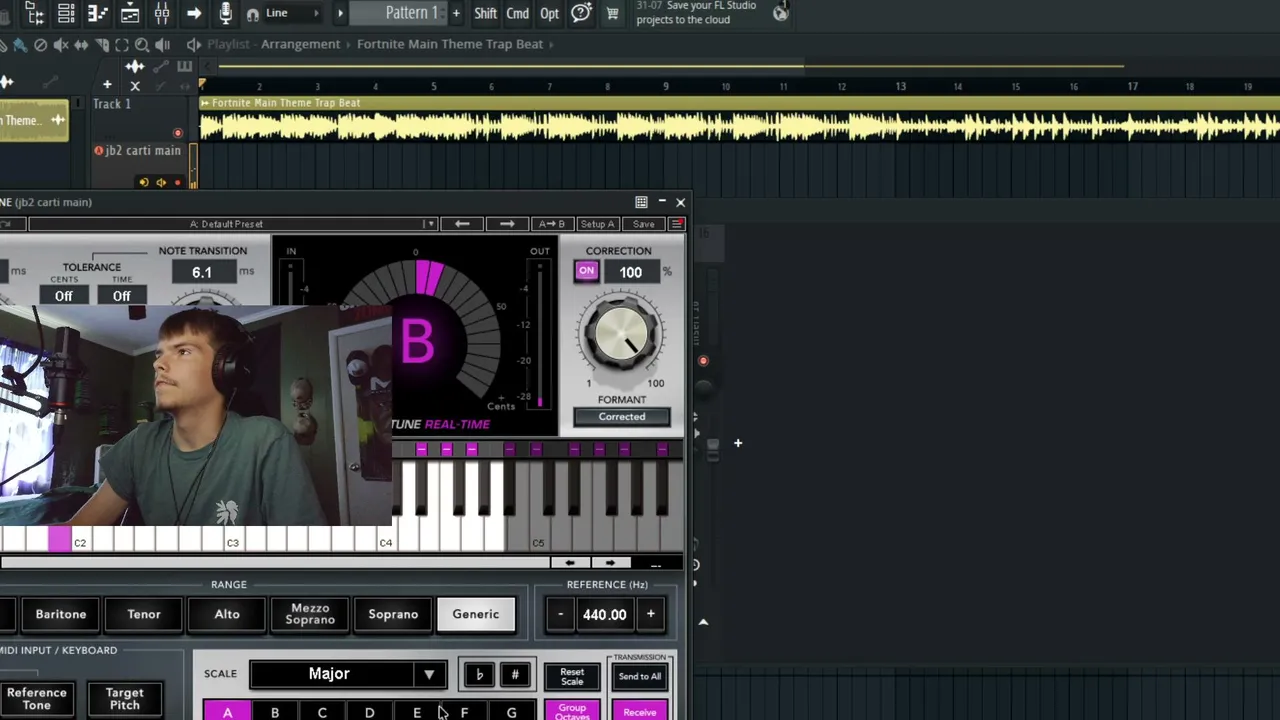Select the Tenor range
The image size is (1280, 720).
(144, 614)
